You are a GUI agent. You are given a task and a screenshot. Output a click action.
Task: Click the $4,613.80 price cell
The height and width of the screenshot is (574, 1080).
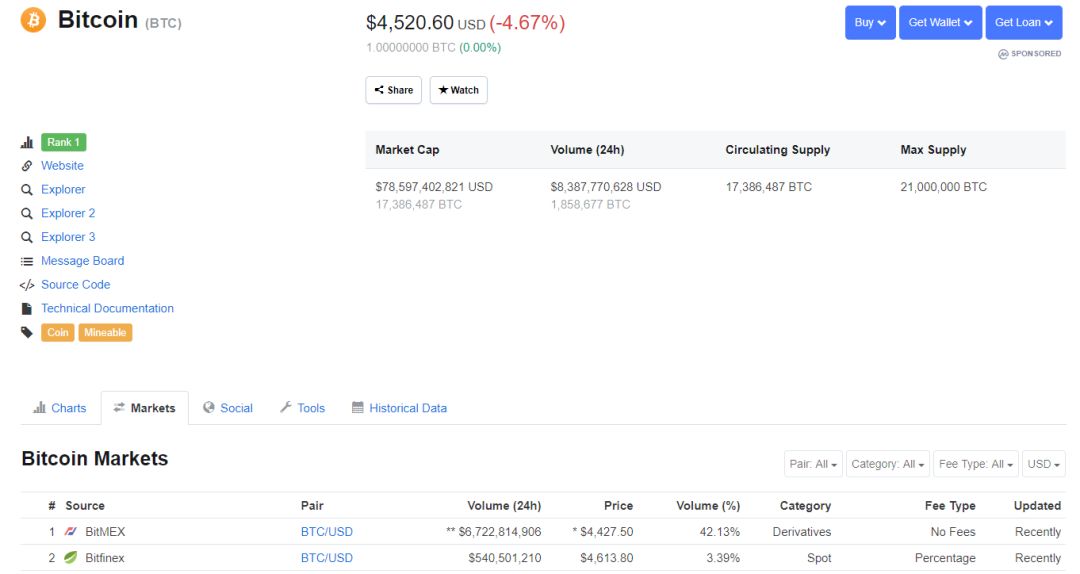coord(607,557)
